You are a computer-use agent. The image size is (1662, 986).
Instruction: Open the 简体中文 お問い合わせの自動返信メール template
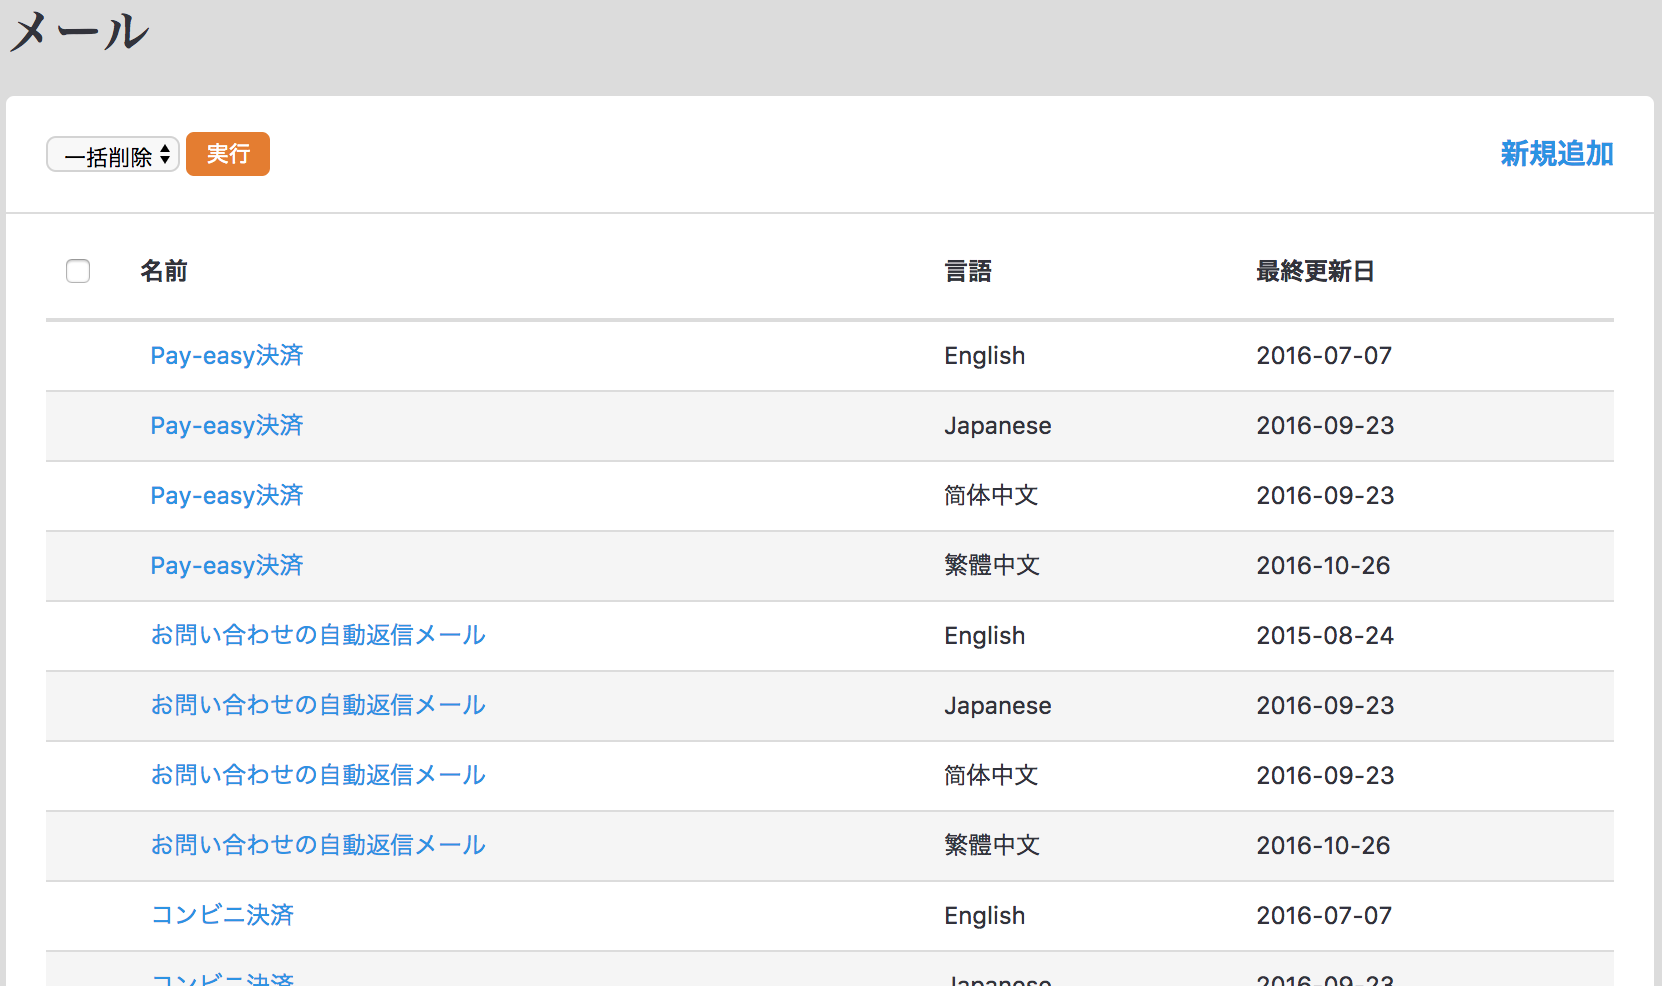[x=317, y=776]
